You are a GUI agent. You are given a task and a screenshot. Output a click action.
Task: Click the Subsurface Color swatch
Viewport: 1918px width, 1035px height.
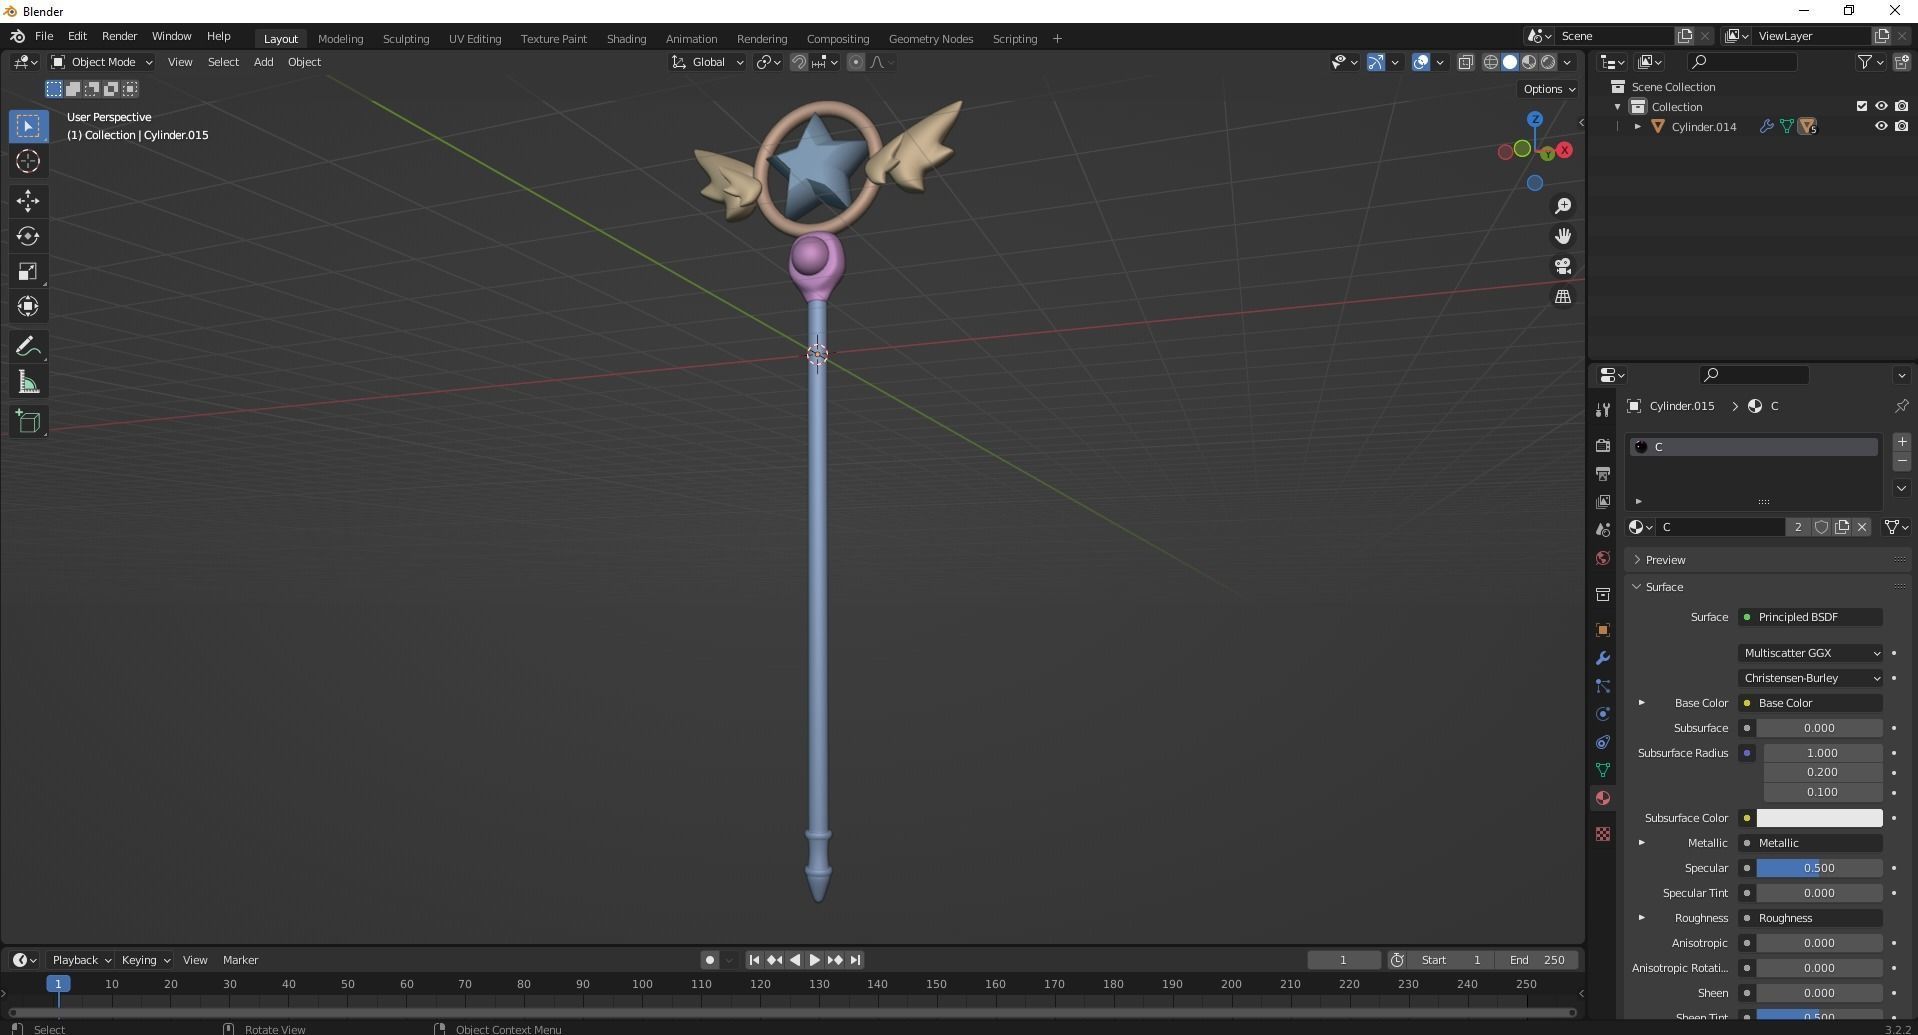click(1819, 818)
